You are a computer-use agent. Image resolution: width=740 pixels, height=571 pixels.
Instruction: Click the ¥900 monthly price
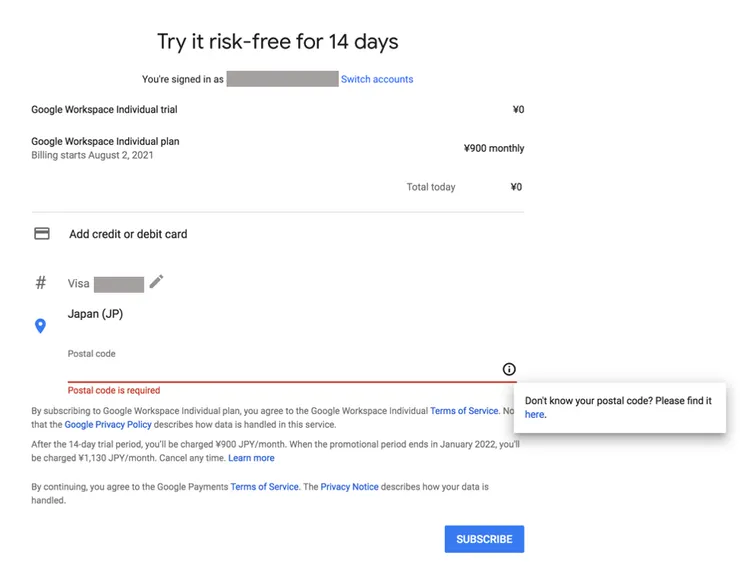494,149
